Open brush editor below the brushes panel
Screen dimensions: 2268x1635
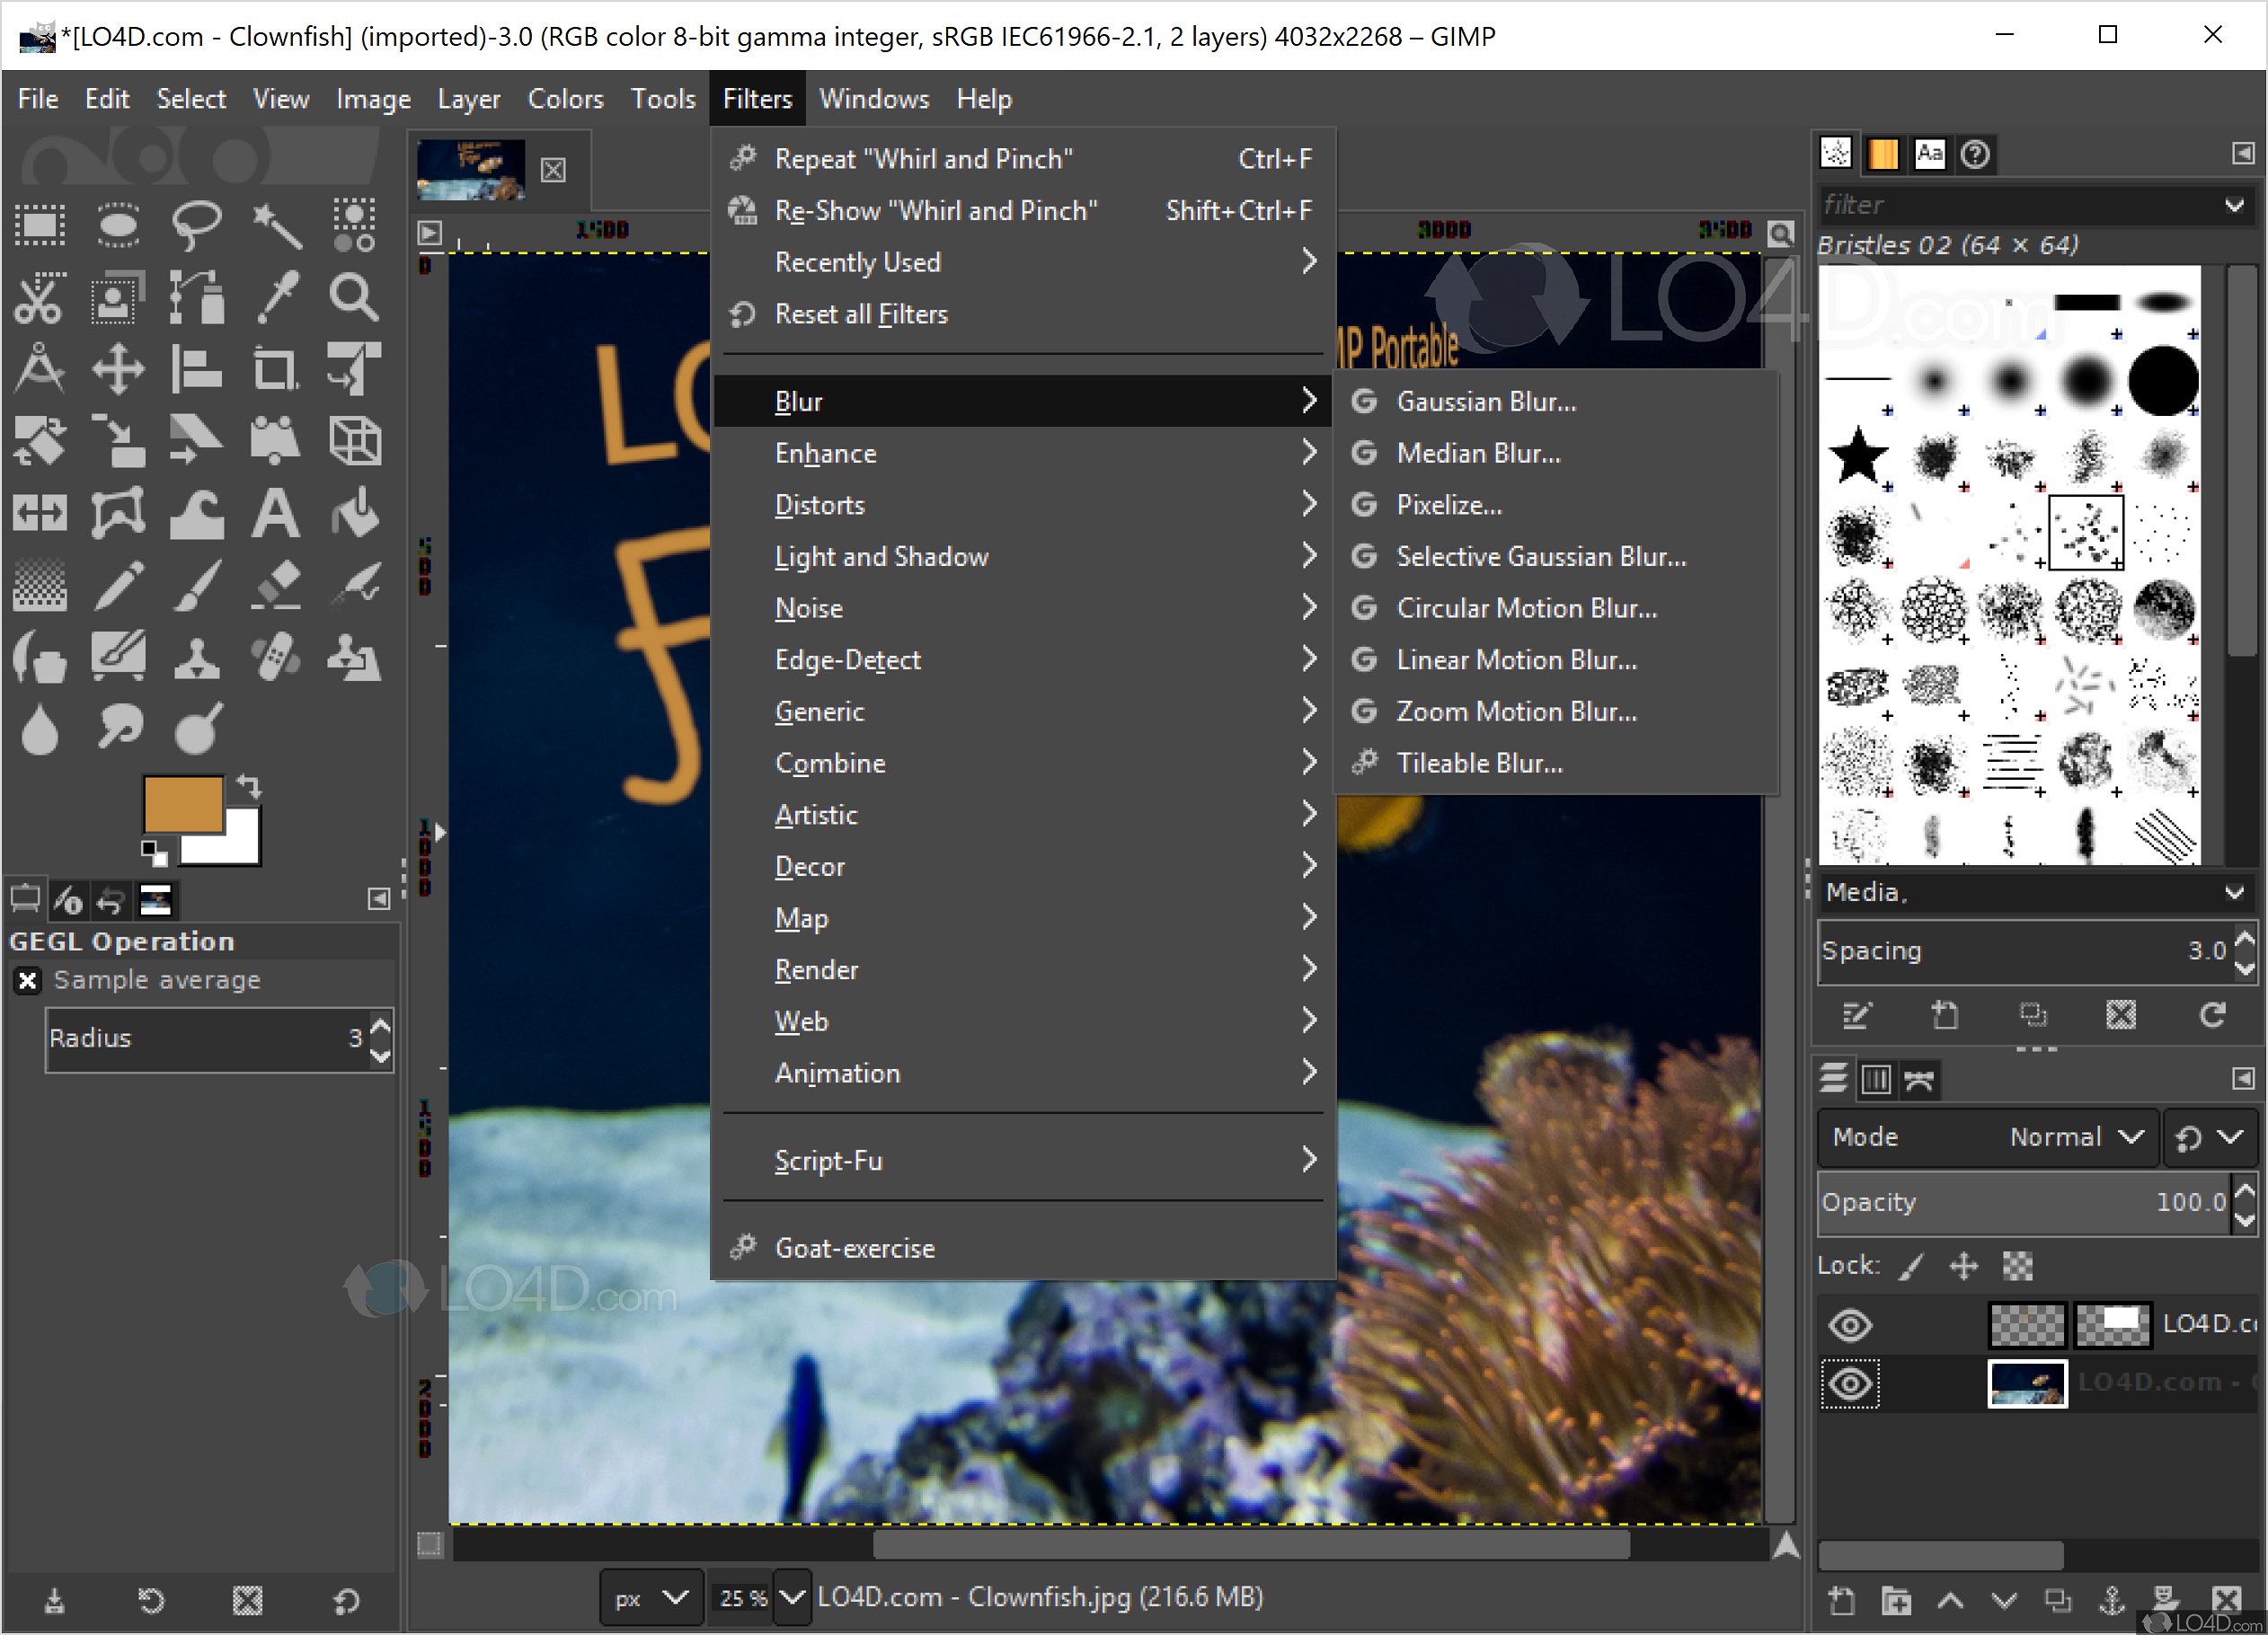coord(1857,1014)
